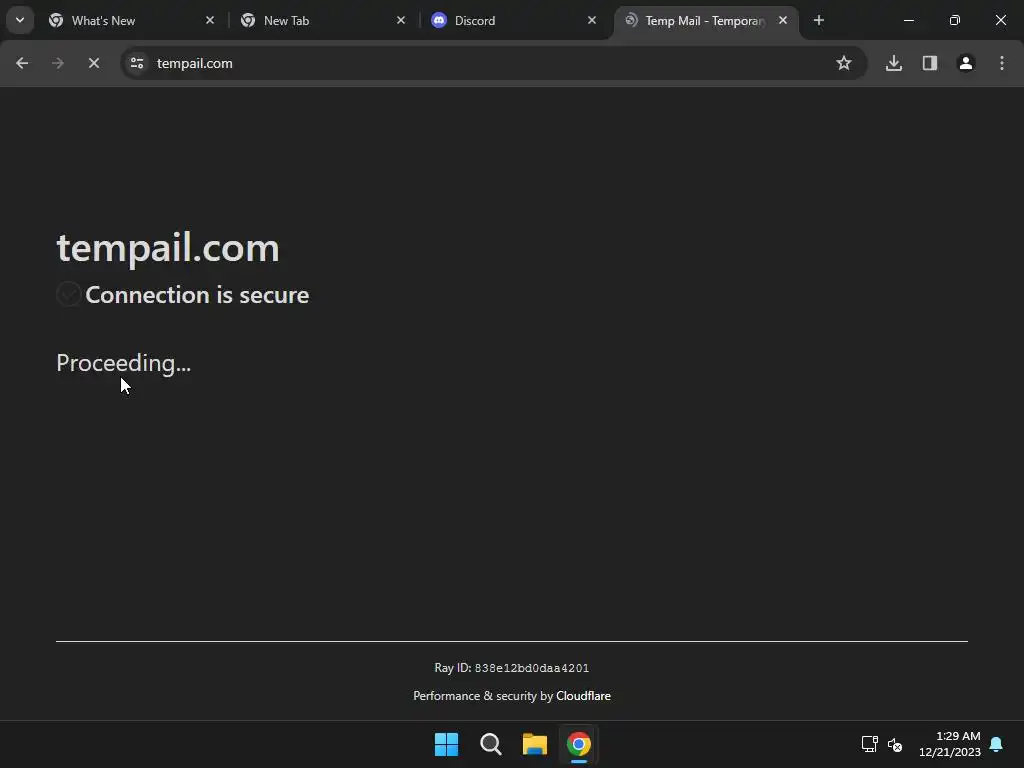
Task: Switch to the What's New tab
Action: (x=131, y=20)
